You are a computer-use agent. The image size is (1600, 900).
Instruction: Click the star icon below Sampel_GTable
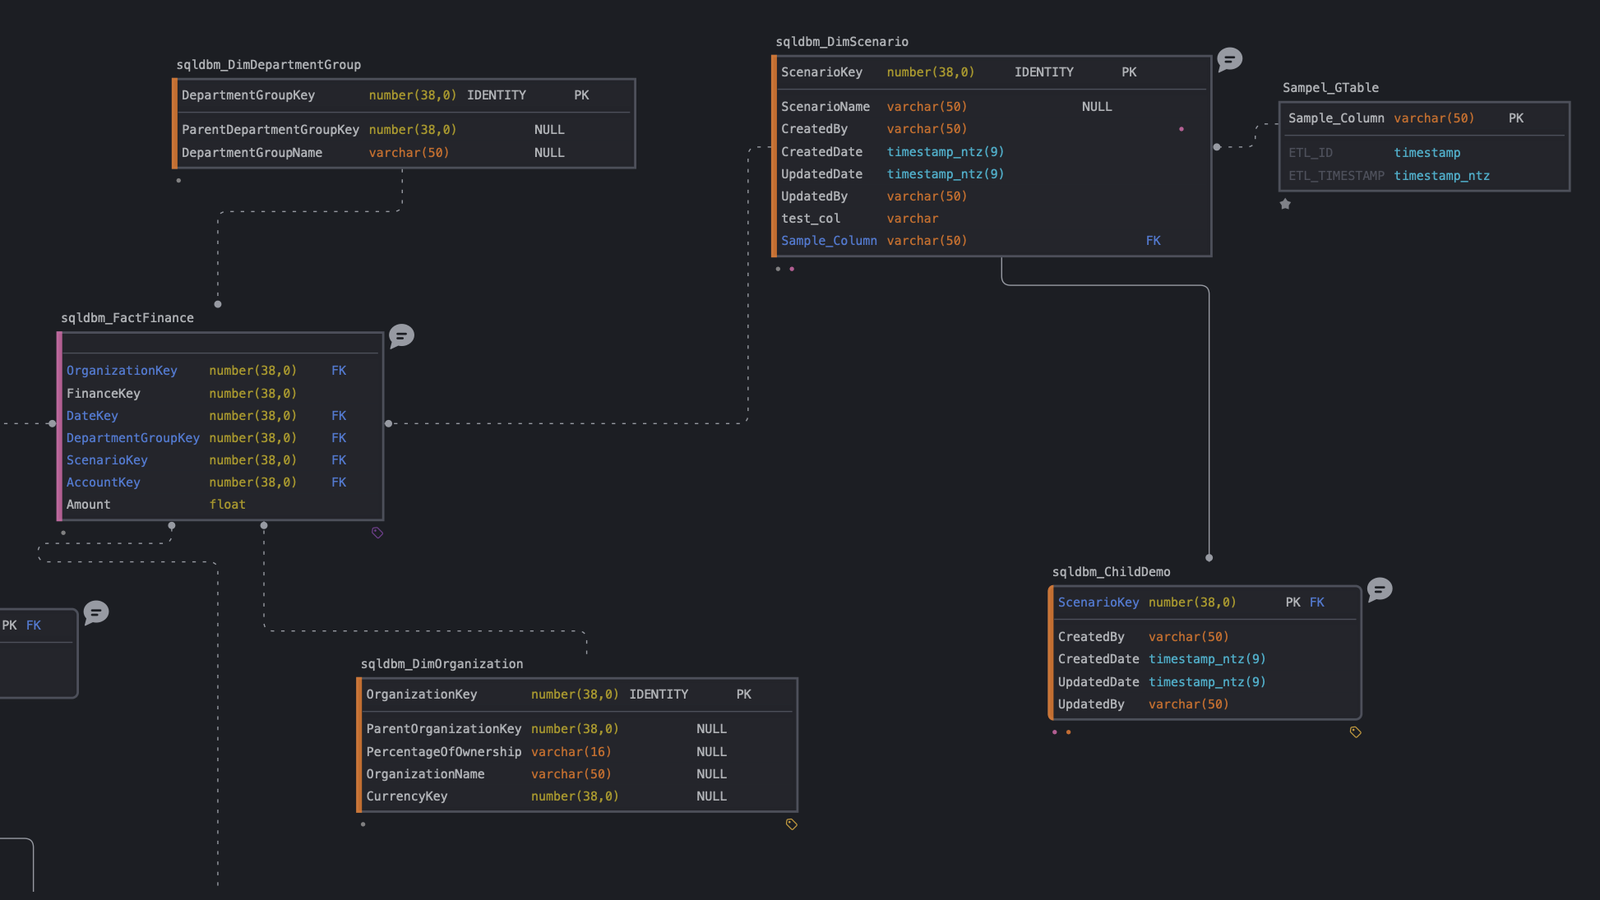click(x=1285, y=204)
